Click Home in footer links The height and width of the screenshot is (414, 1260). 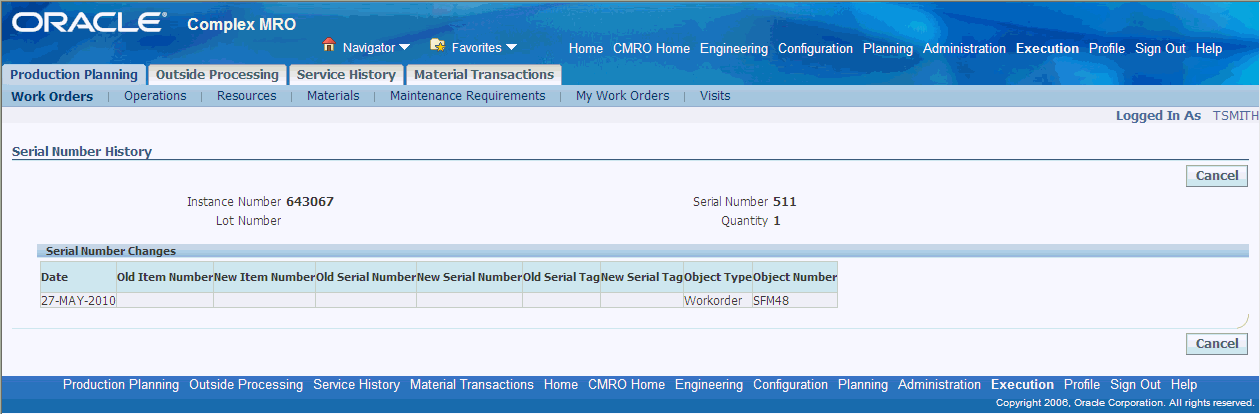[x=561, y=384]
